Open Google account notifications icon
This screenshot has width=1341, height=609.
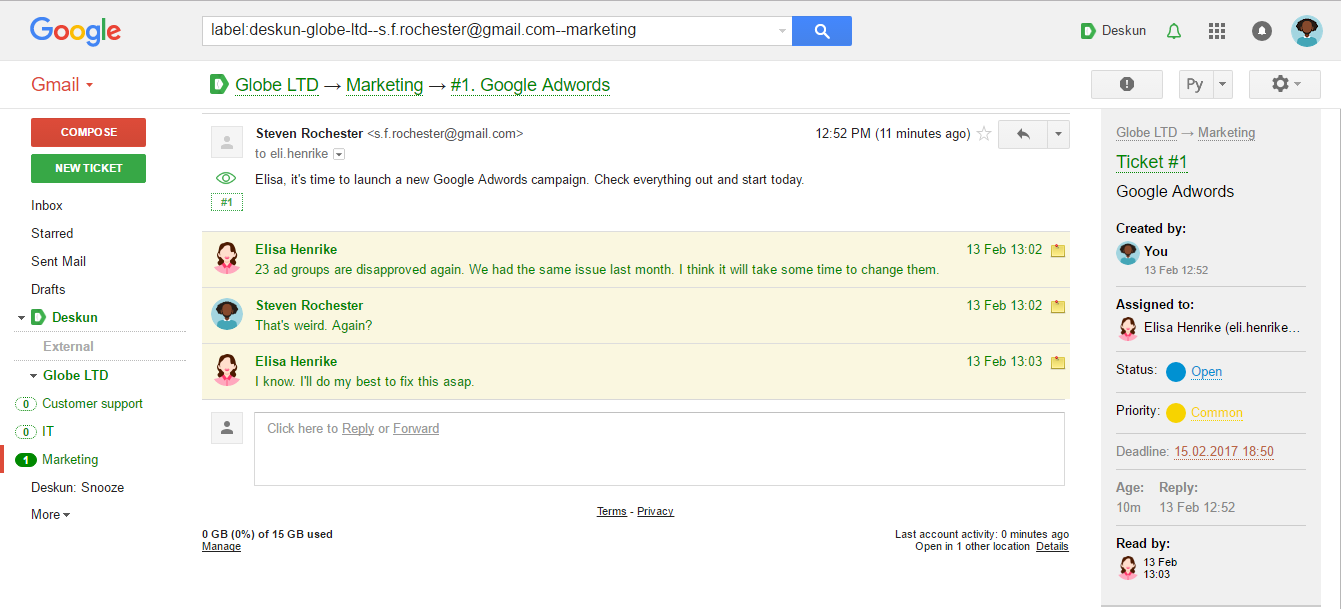tap(1262, 31)
